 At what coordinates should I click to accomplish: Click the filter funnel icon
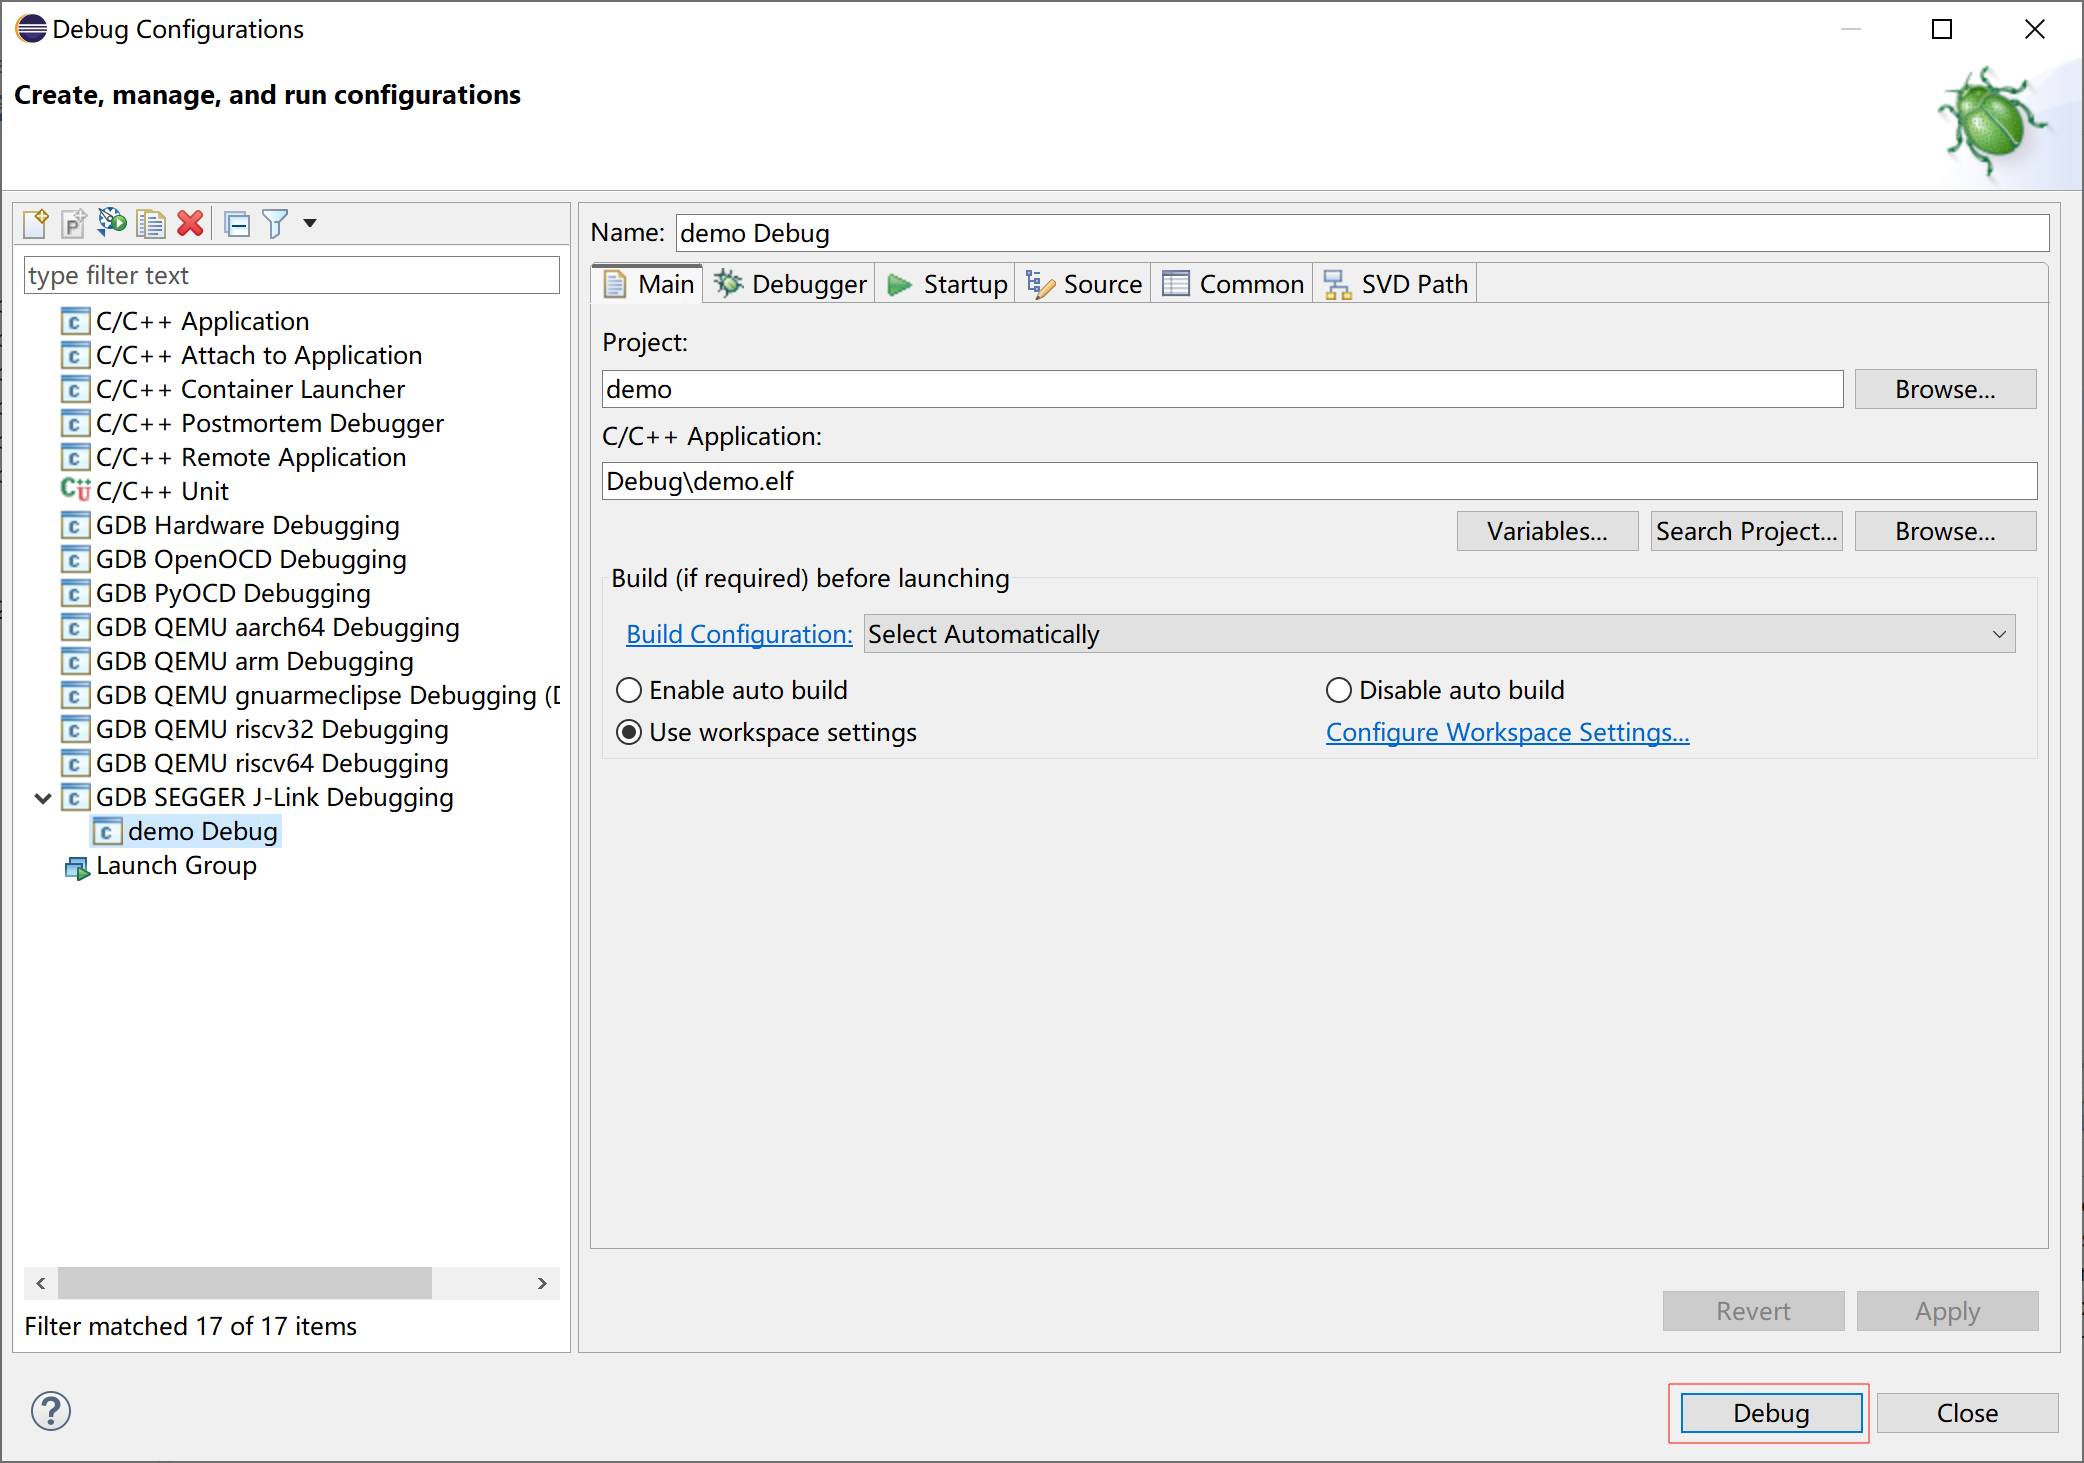[275, 223]
